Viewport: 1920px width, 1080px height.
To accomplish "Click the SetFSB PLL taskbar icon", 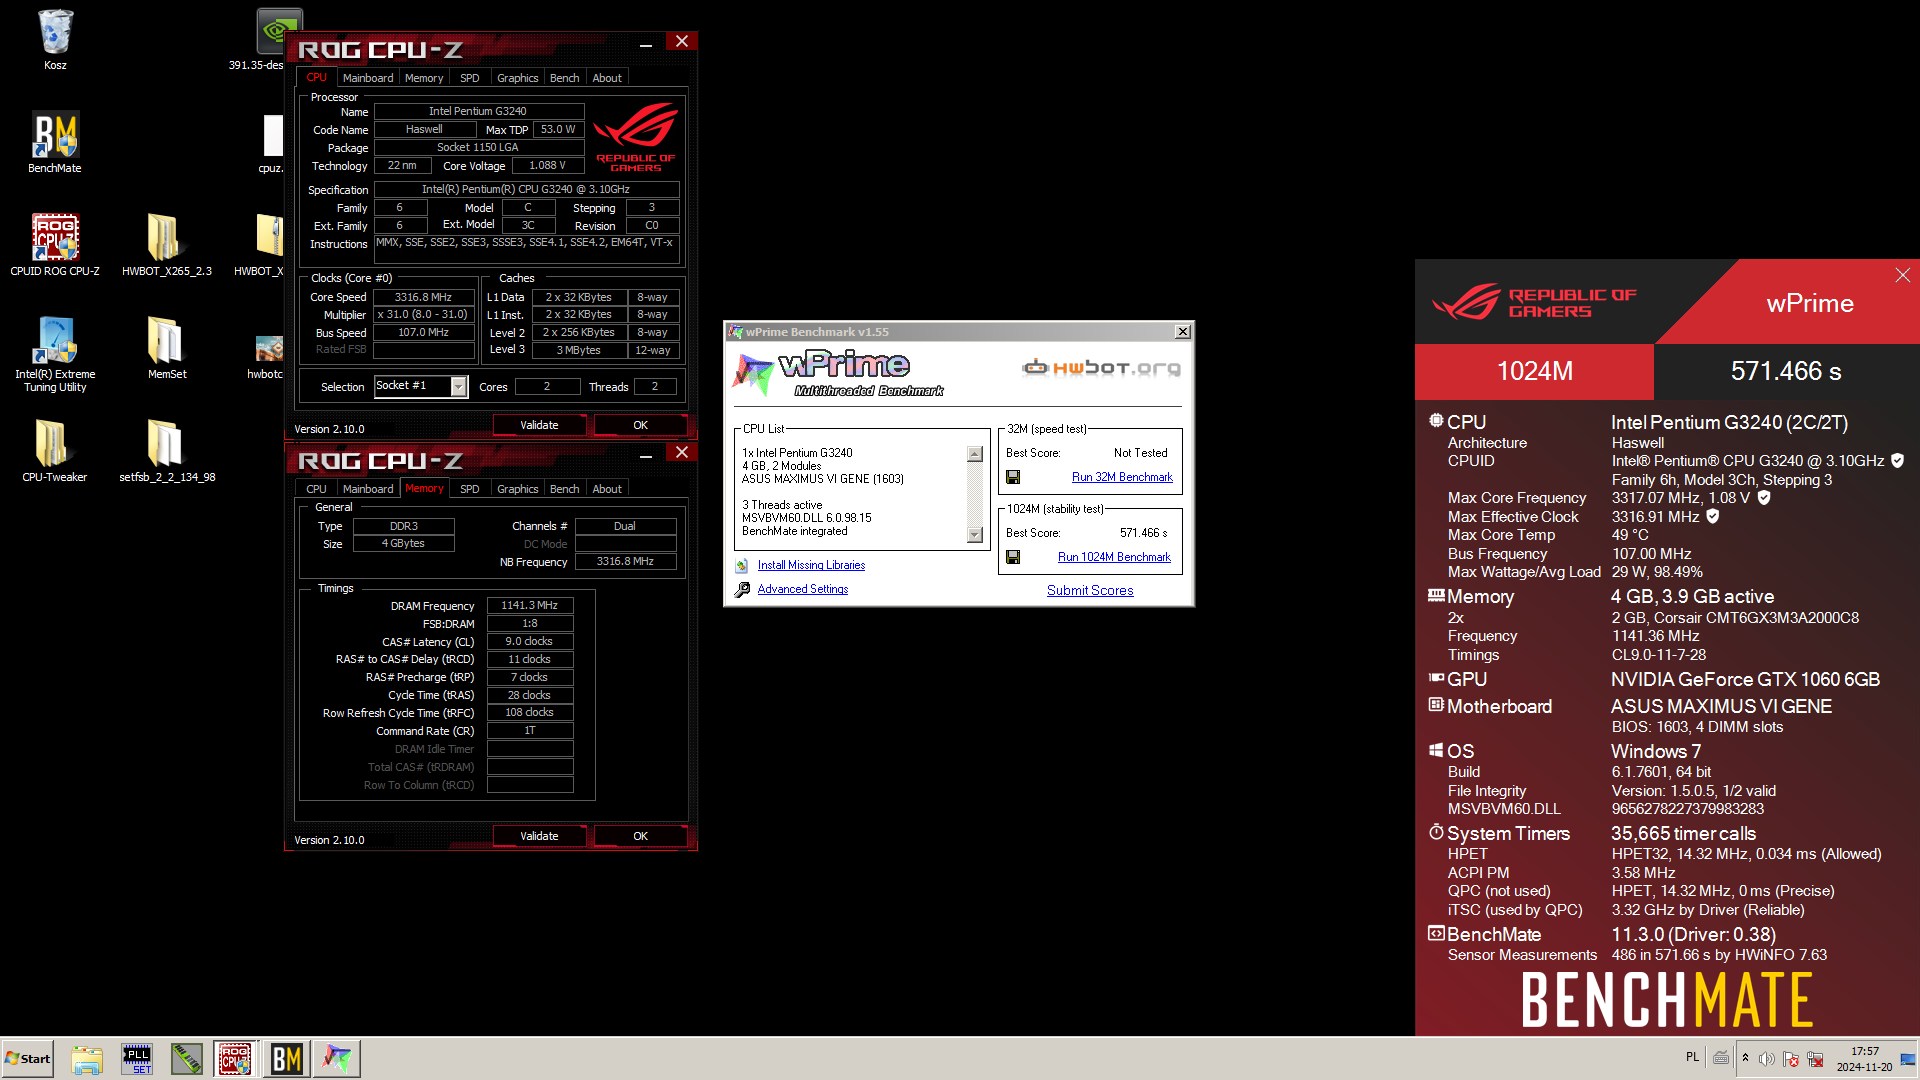I will pyautogui.click(x=137, y=1058).
